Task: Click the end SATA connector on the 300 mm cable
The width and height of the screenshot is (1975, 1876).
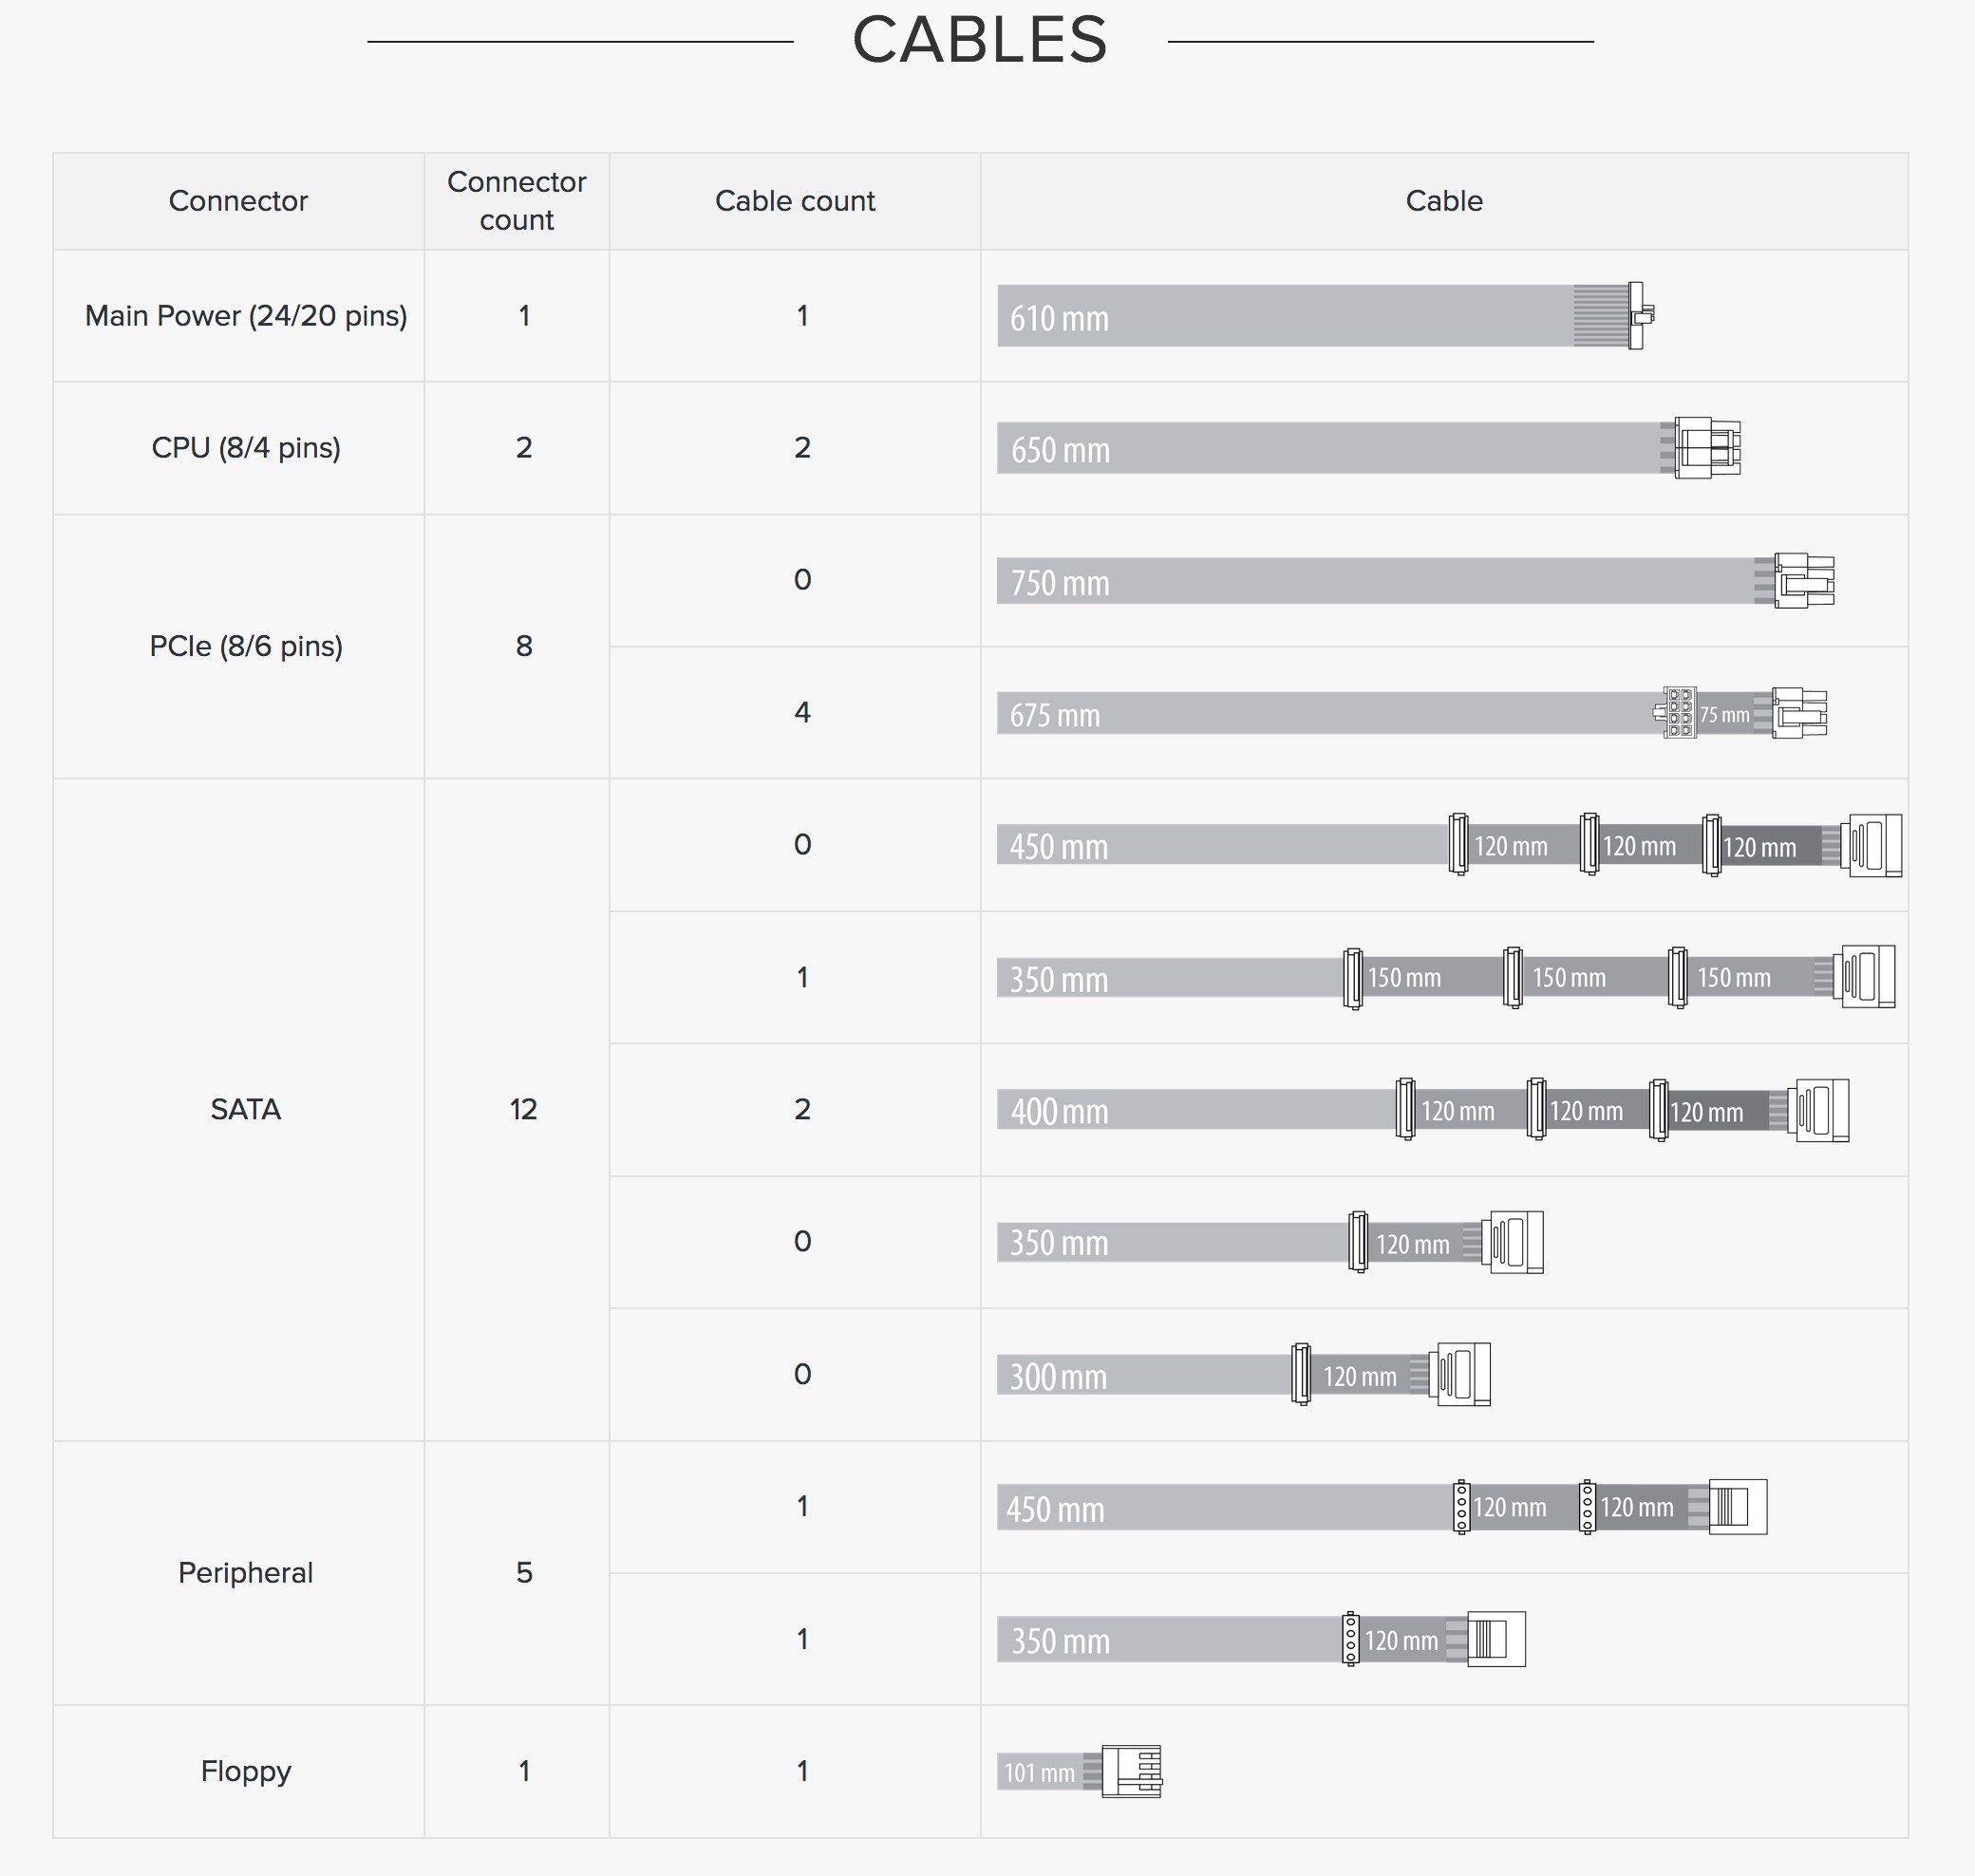Action: tap(1463, 1375)
